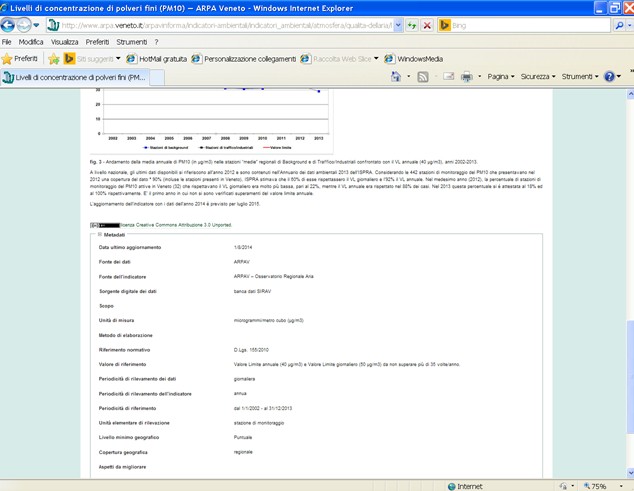Open the Visualizza menu

pos(64,42)
